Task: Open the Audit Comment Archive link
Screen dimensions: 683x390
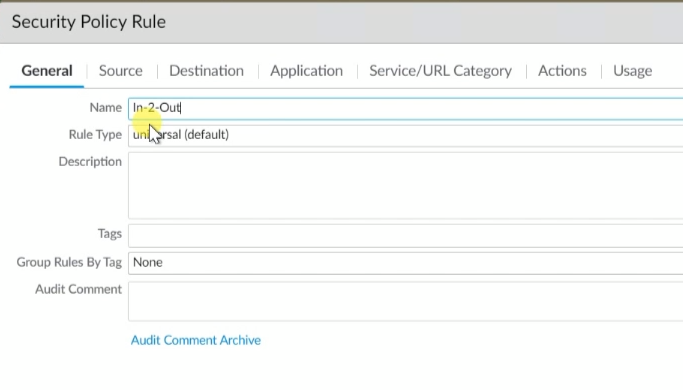Action: pos(196,340)
